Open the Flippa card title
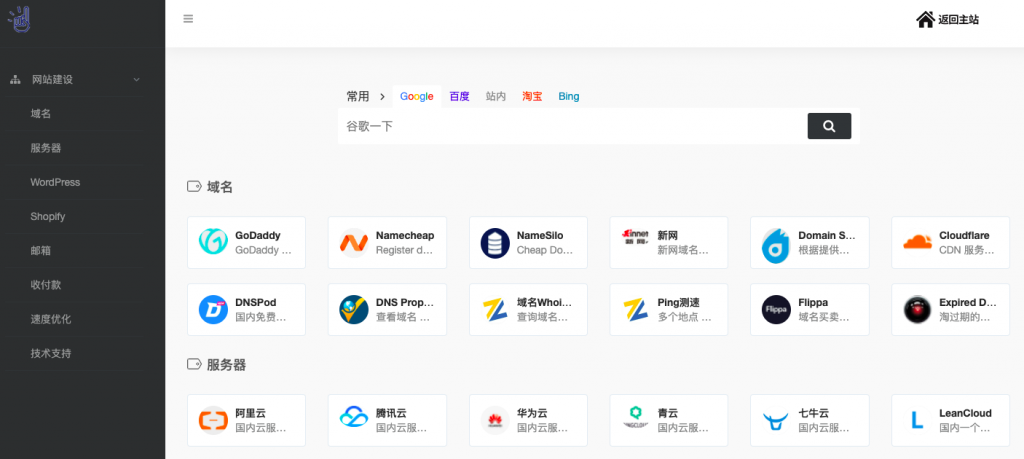The width and height of the screenshot is (1024, 459). pos(813,303)
